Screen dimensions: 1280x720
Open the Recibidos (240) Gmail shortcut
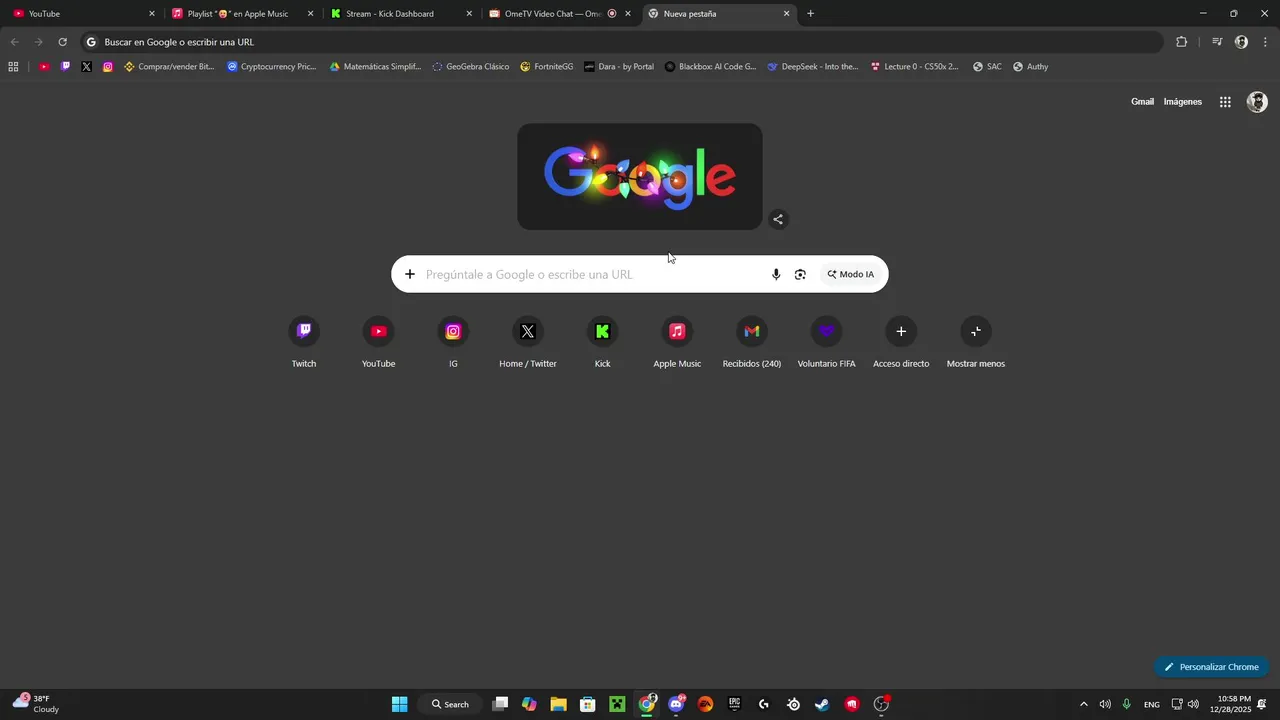tap(752, 342)
